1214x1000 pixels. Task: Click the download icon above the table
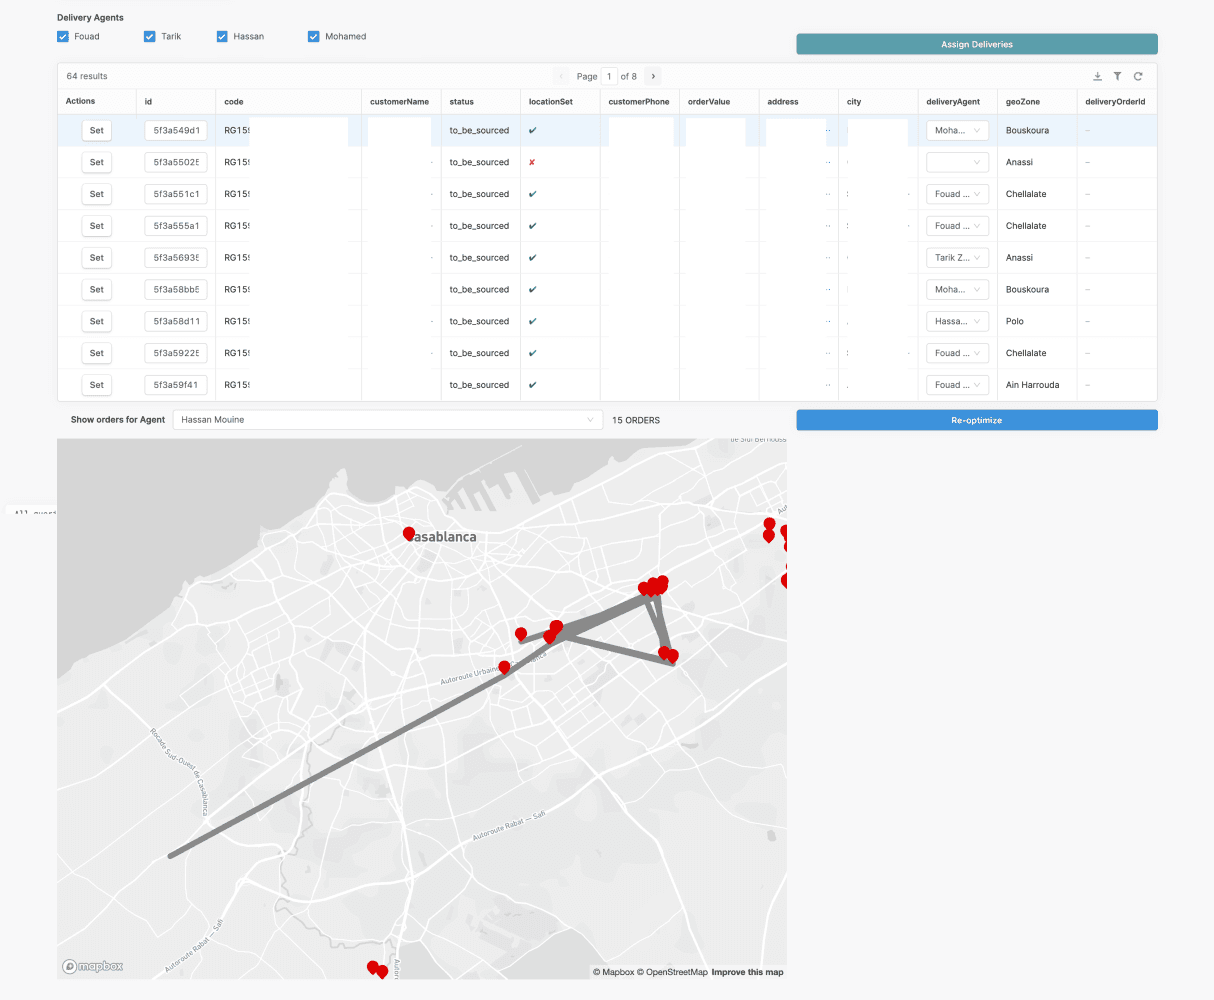1097,76
